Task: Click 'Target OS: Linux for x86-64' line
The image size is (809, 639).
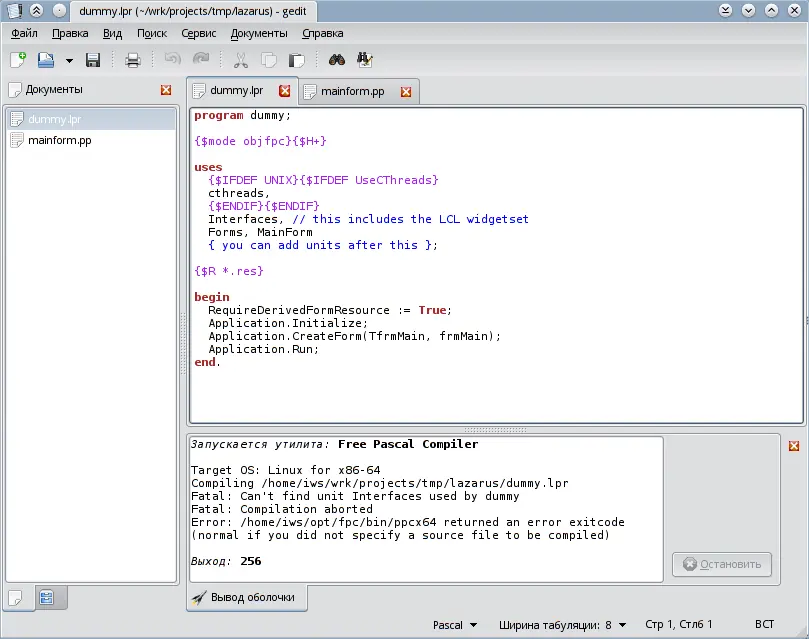Action: tap(285, 470)
